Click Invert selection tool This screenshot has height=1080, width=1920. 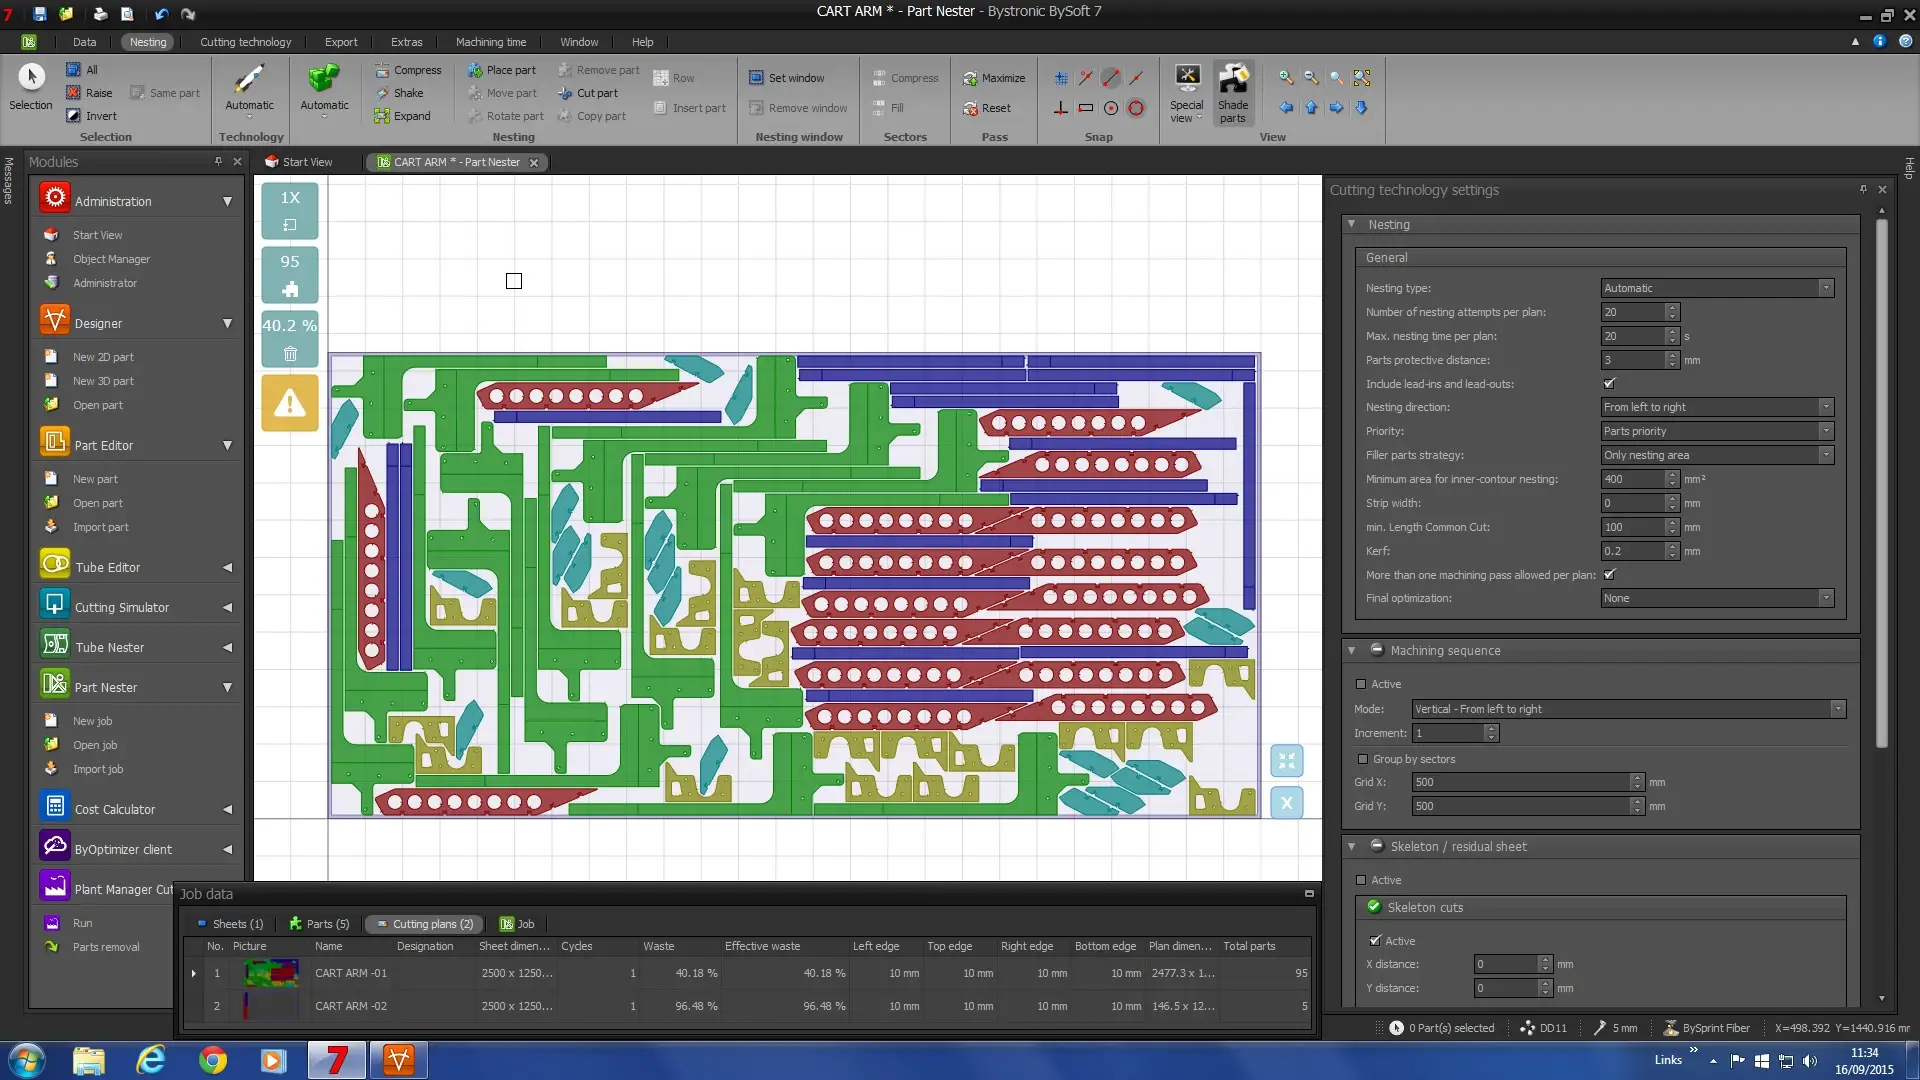coord(91,116)
